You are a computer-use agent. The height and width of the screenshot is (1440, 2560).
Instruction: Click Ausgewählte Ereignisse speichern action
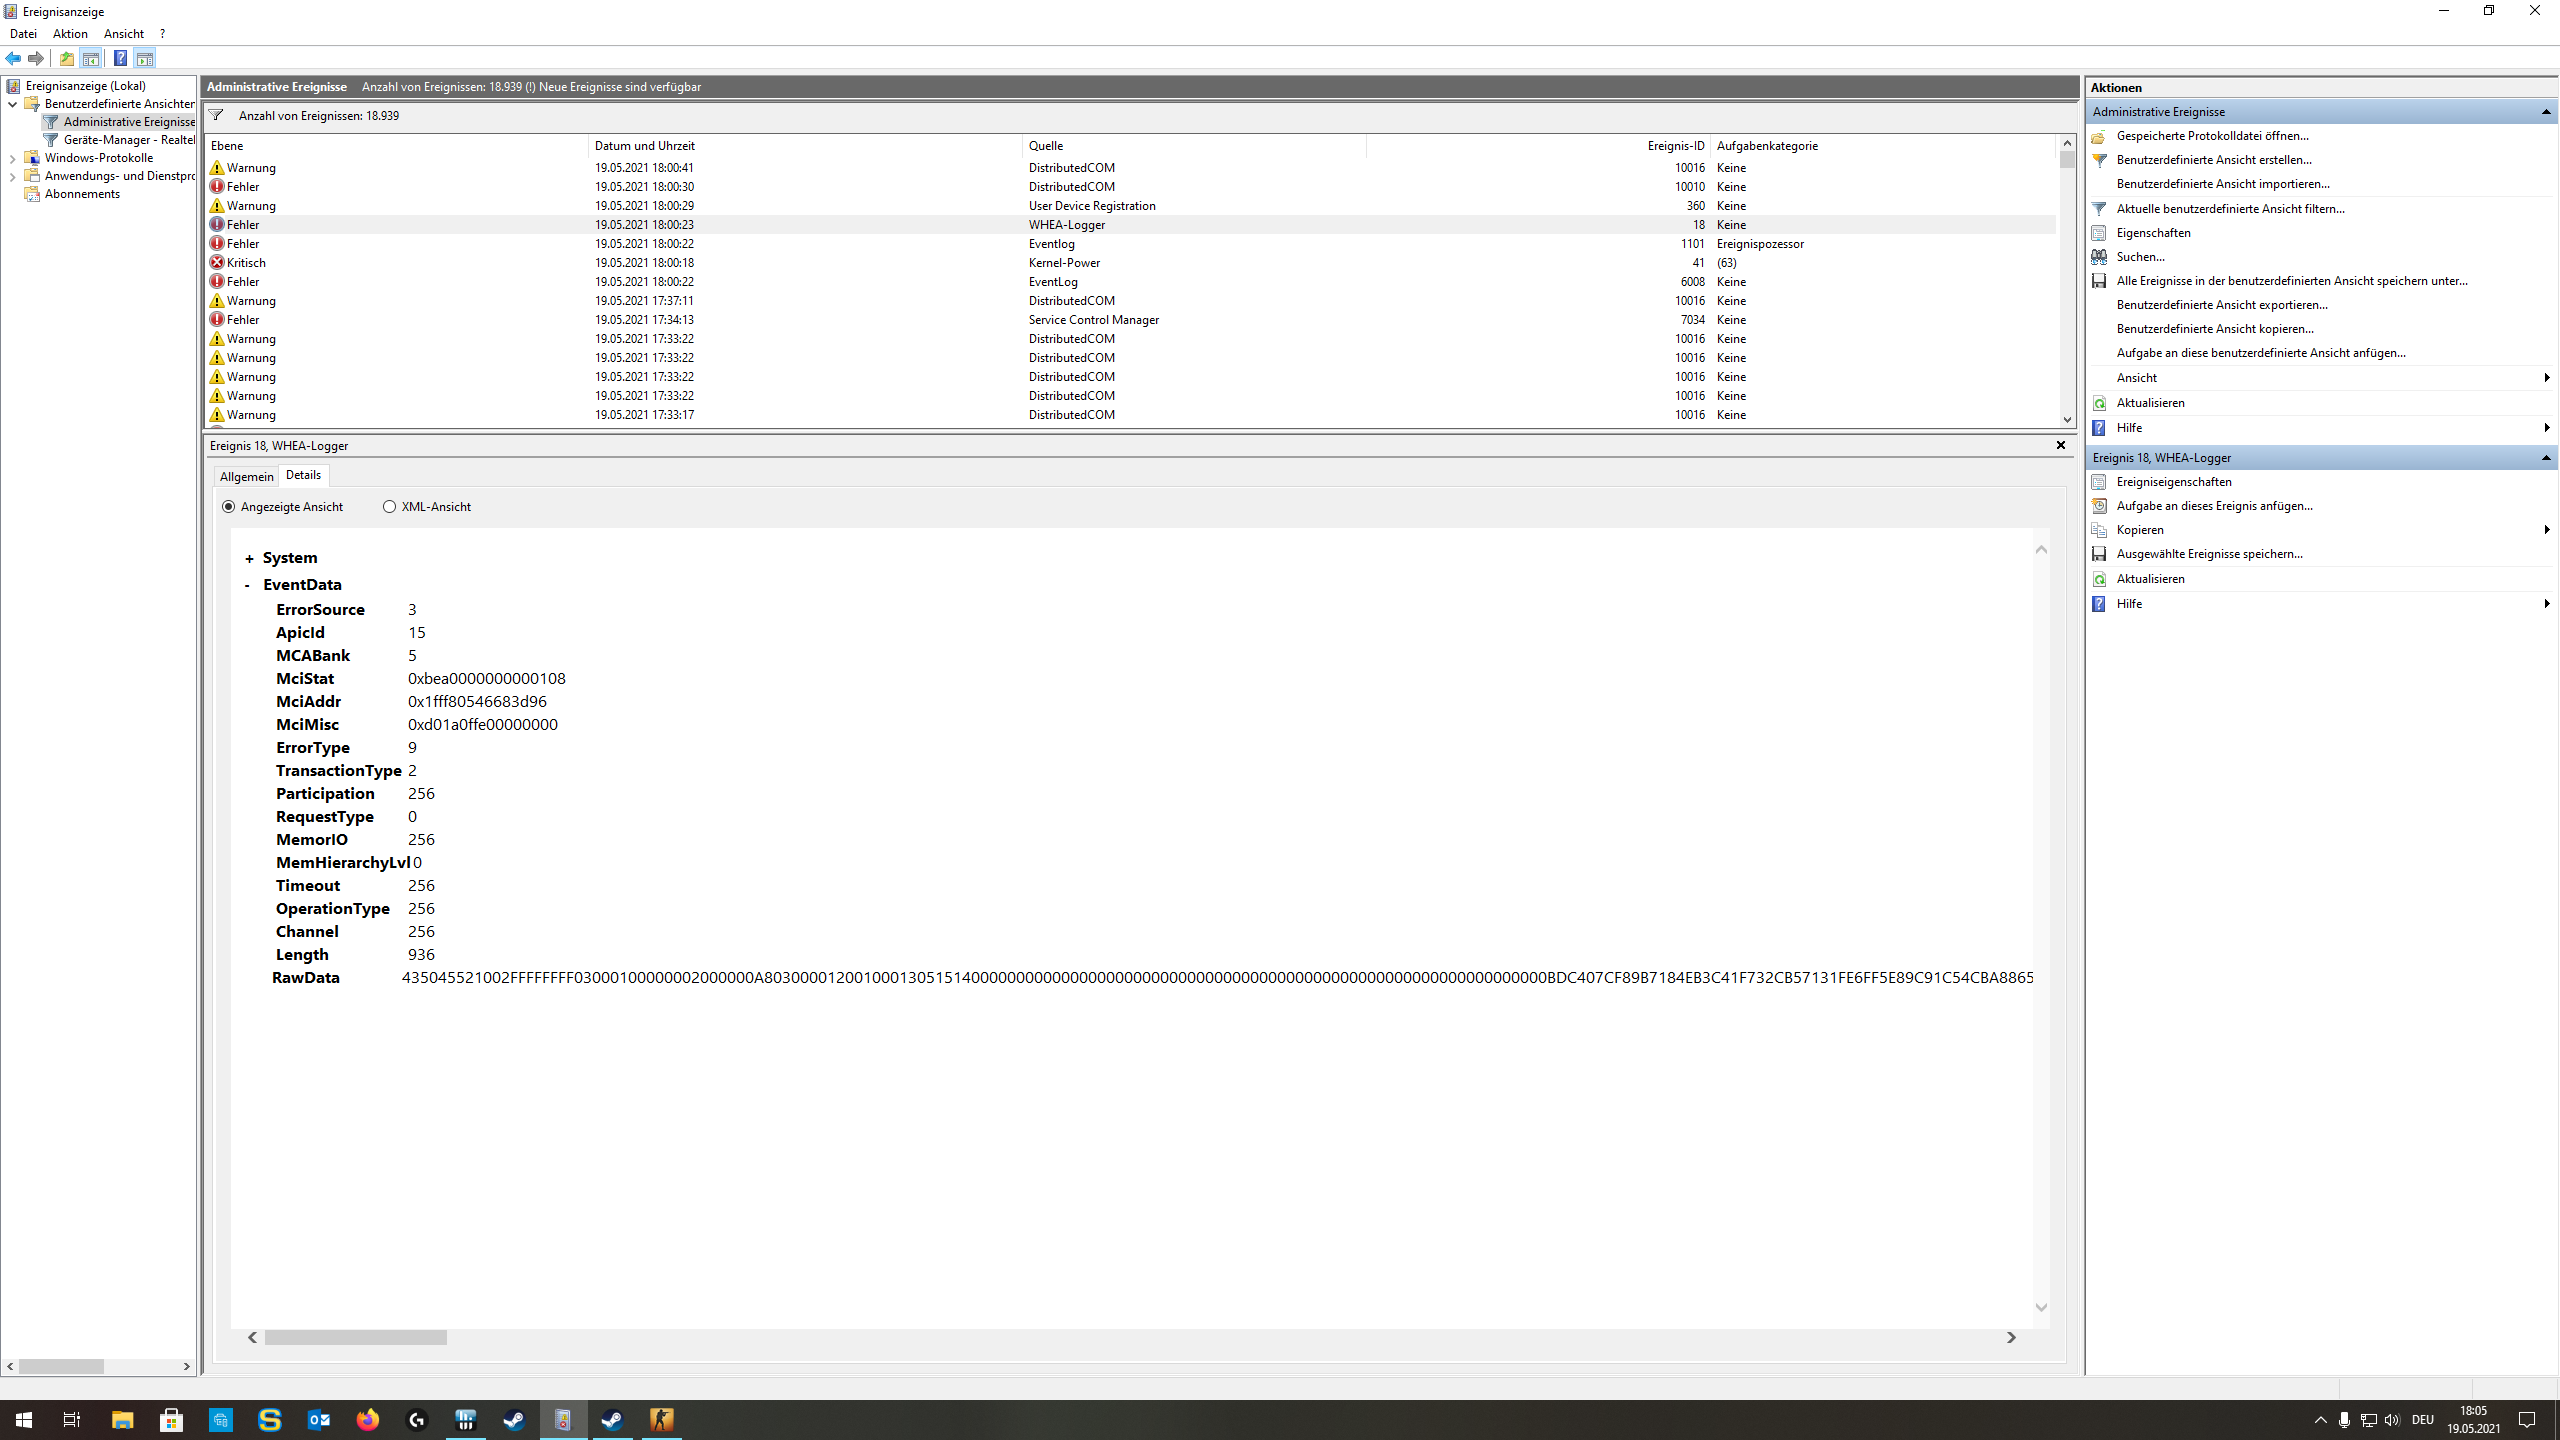click(x=2209, y=554)
